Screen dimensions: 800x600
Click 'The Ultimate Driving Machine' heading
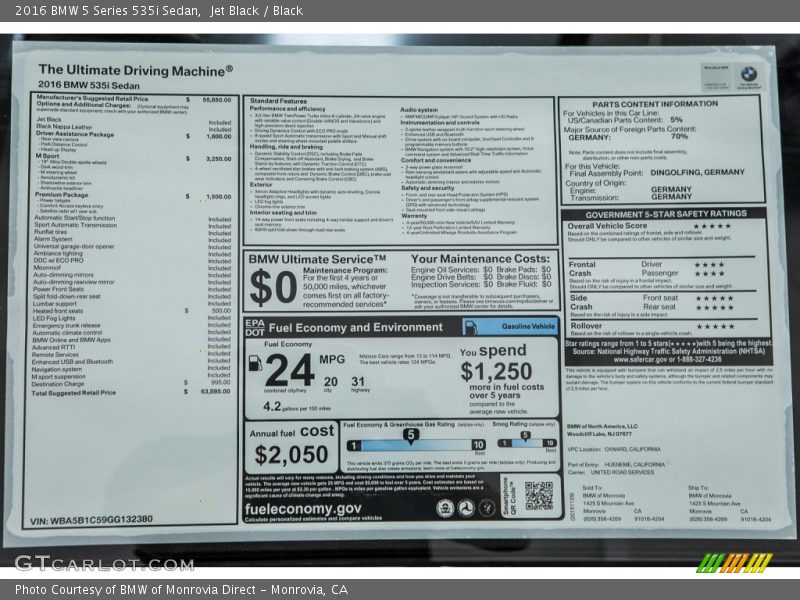[135, 70]
